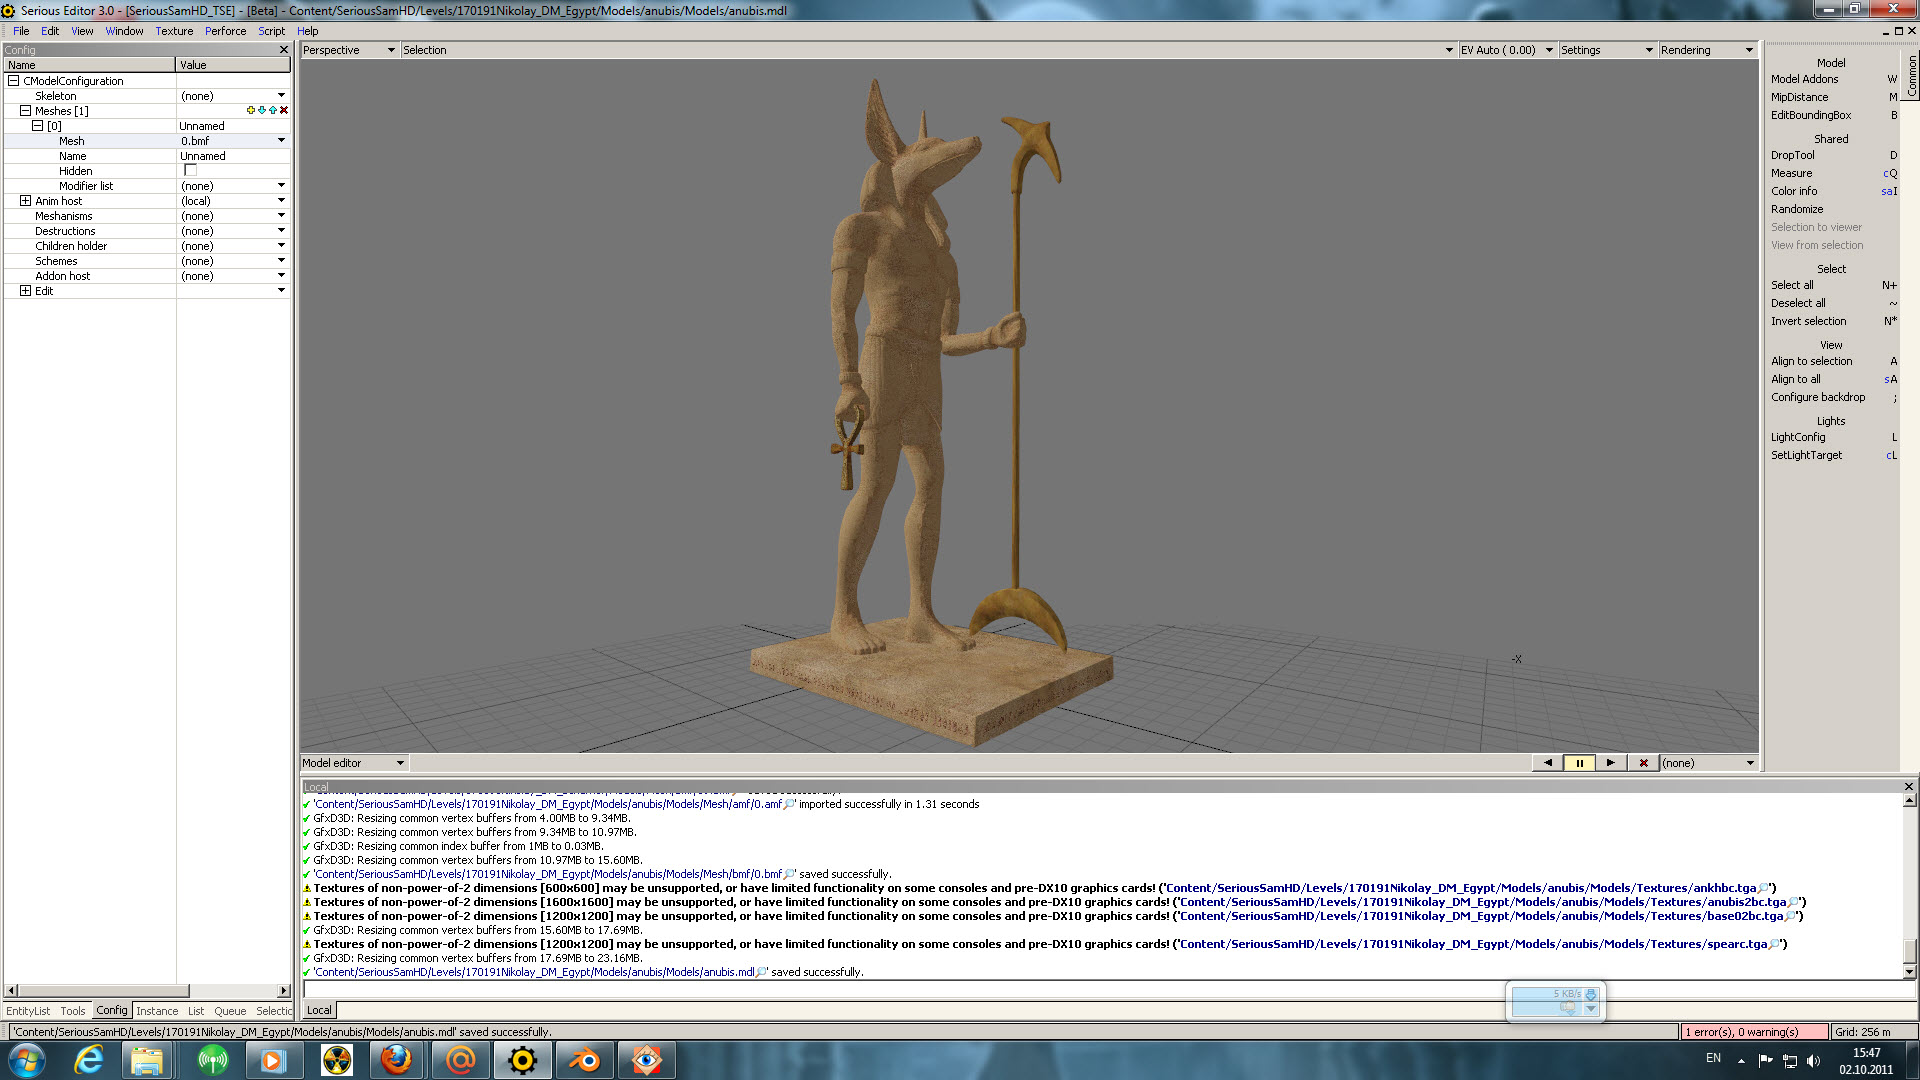Screen dimensions: 1920x1080
Task: Select the Tools tab
Action: tap(73, 1011)
